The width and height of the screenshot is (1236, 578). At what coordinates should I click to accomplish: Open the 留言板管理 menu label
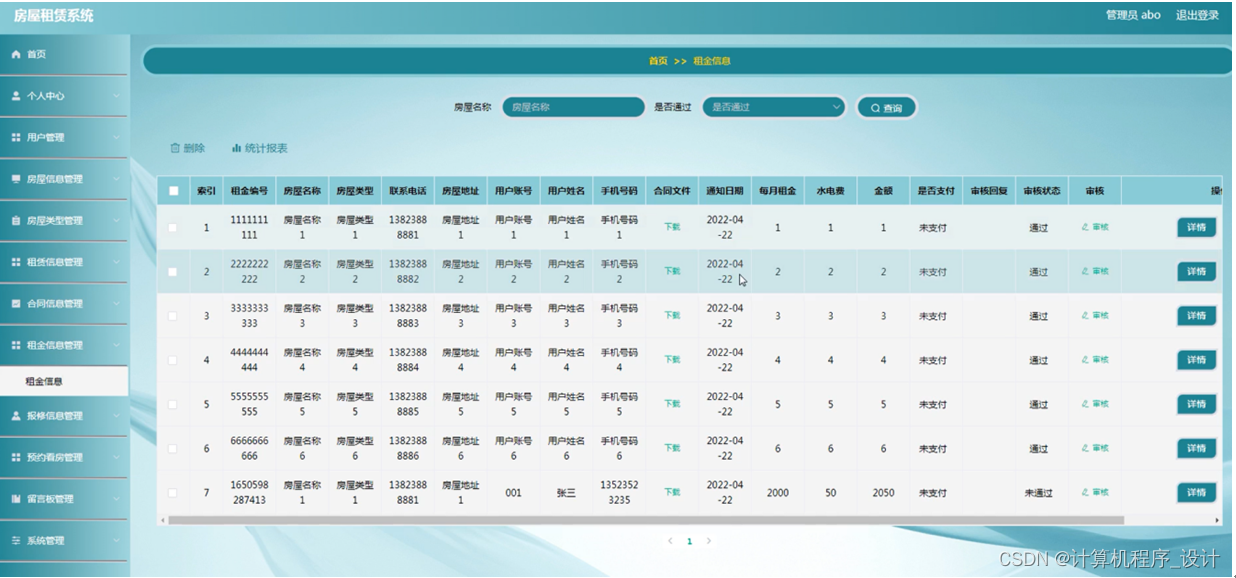click(50, 499)
